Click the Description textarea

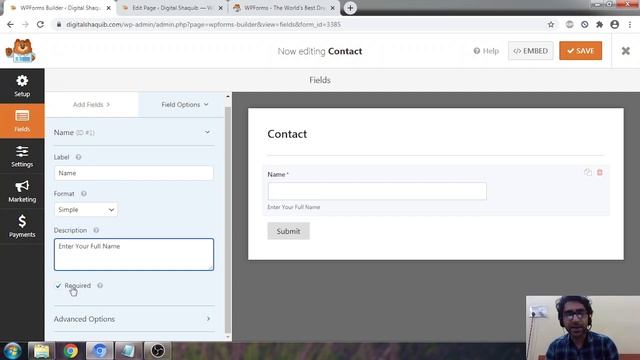(x=134, y=254)
